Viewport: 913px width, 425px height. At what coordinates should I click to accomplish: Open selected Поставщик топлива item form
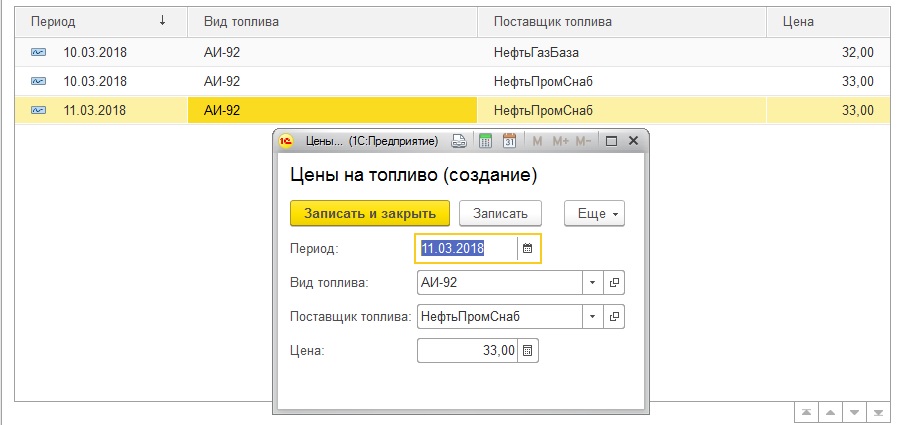click(x=615, y=317)
